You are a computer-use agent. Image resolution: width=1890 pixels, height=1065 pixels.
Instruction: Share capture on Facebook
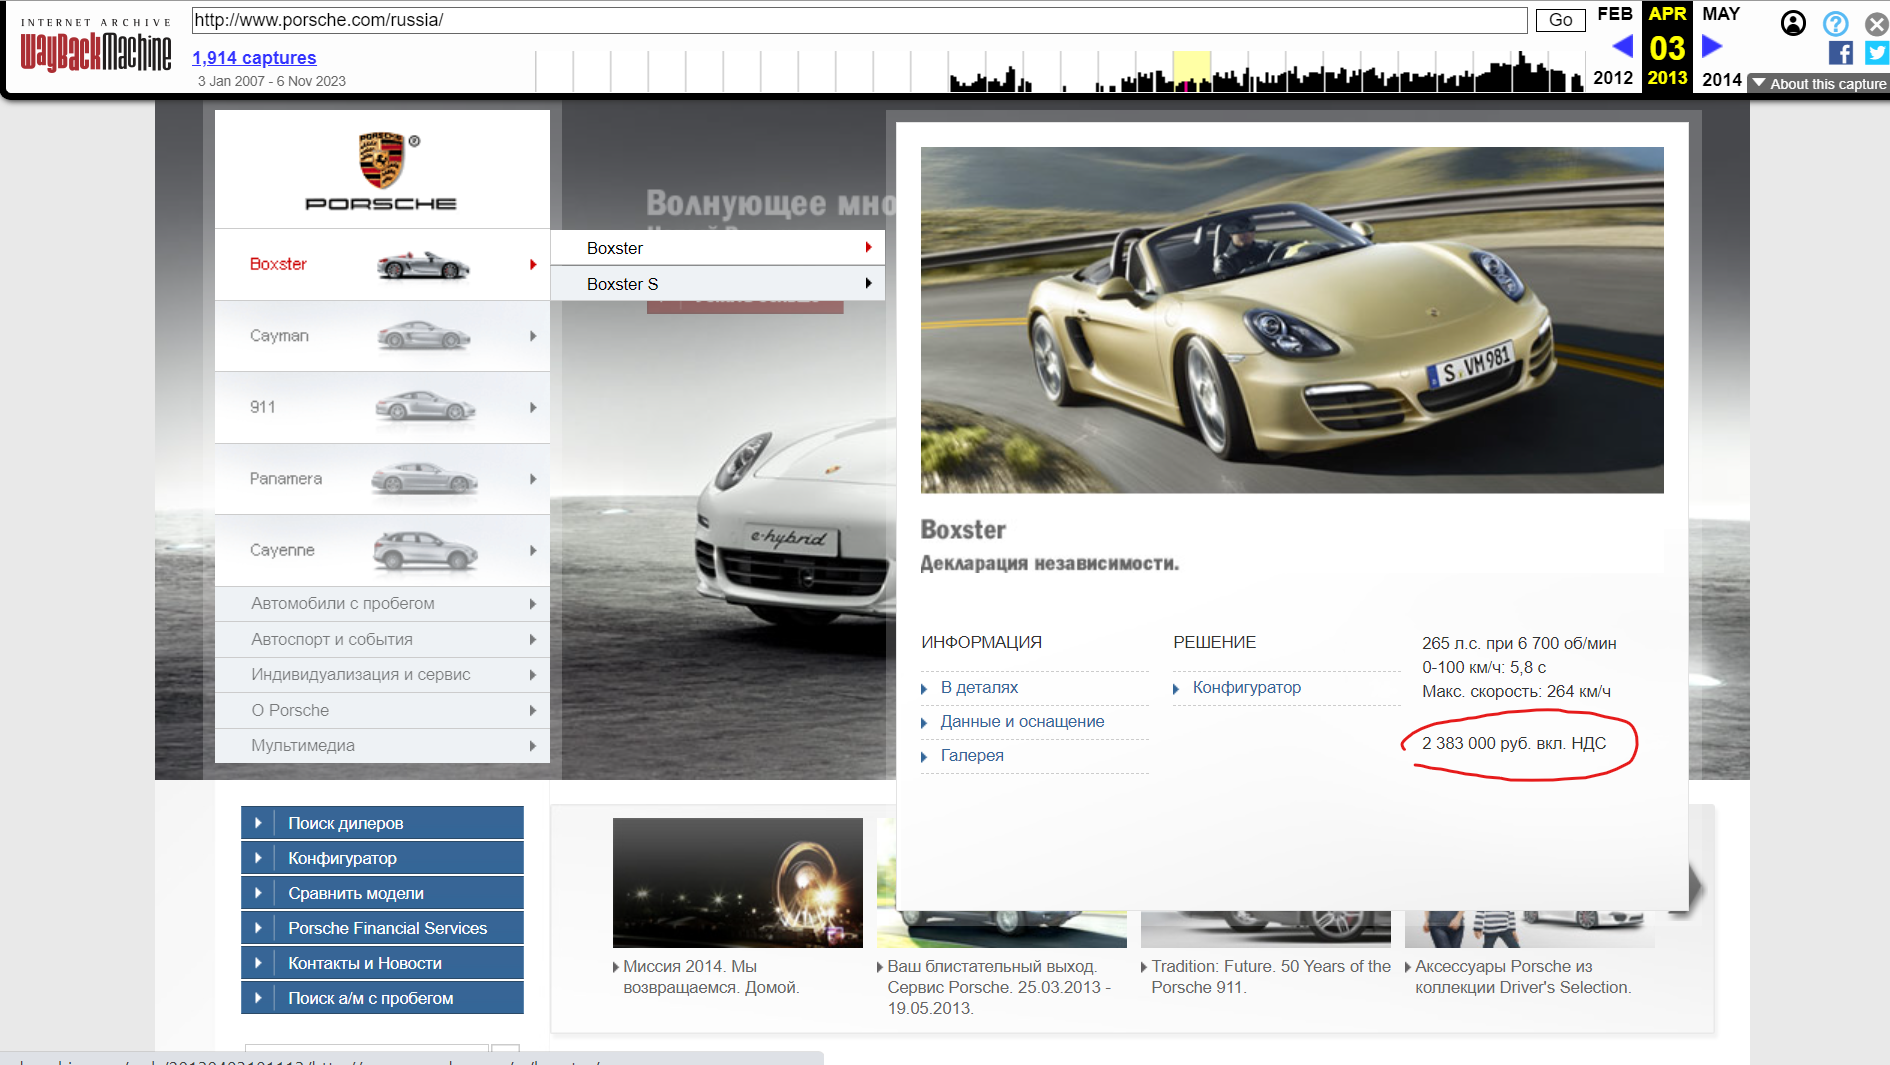[1840, 53]
